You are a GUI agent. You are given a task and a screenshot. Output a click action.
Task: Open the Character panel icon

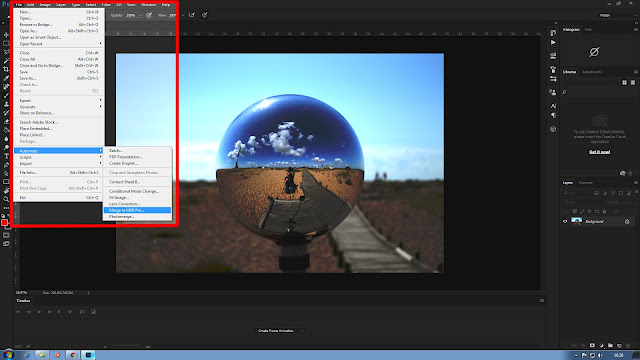point(553,106)
